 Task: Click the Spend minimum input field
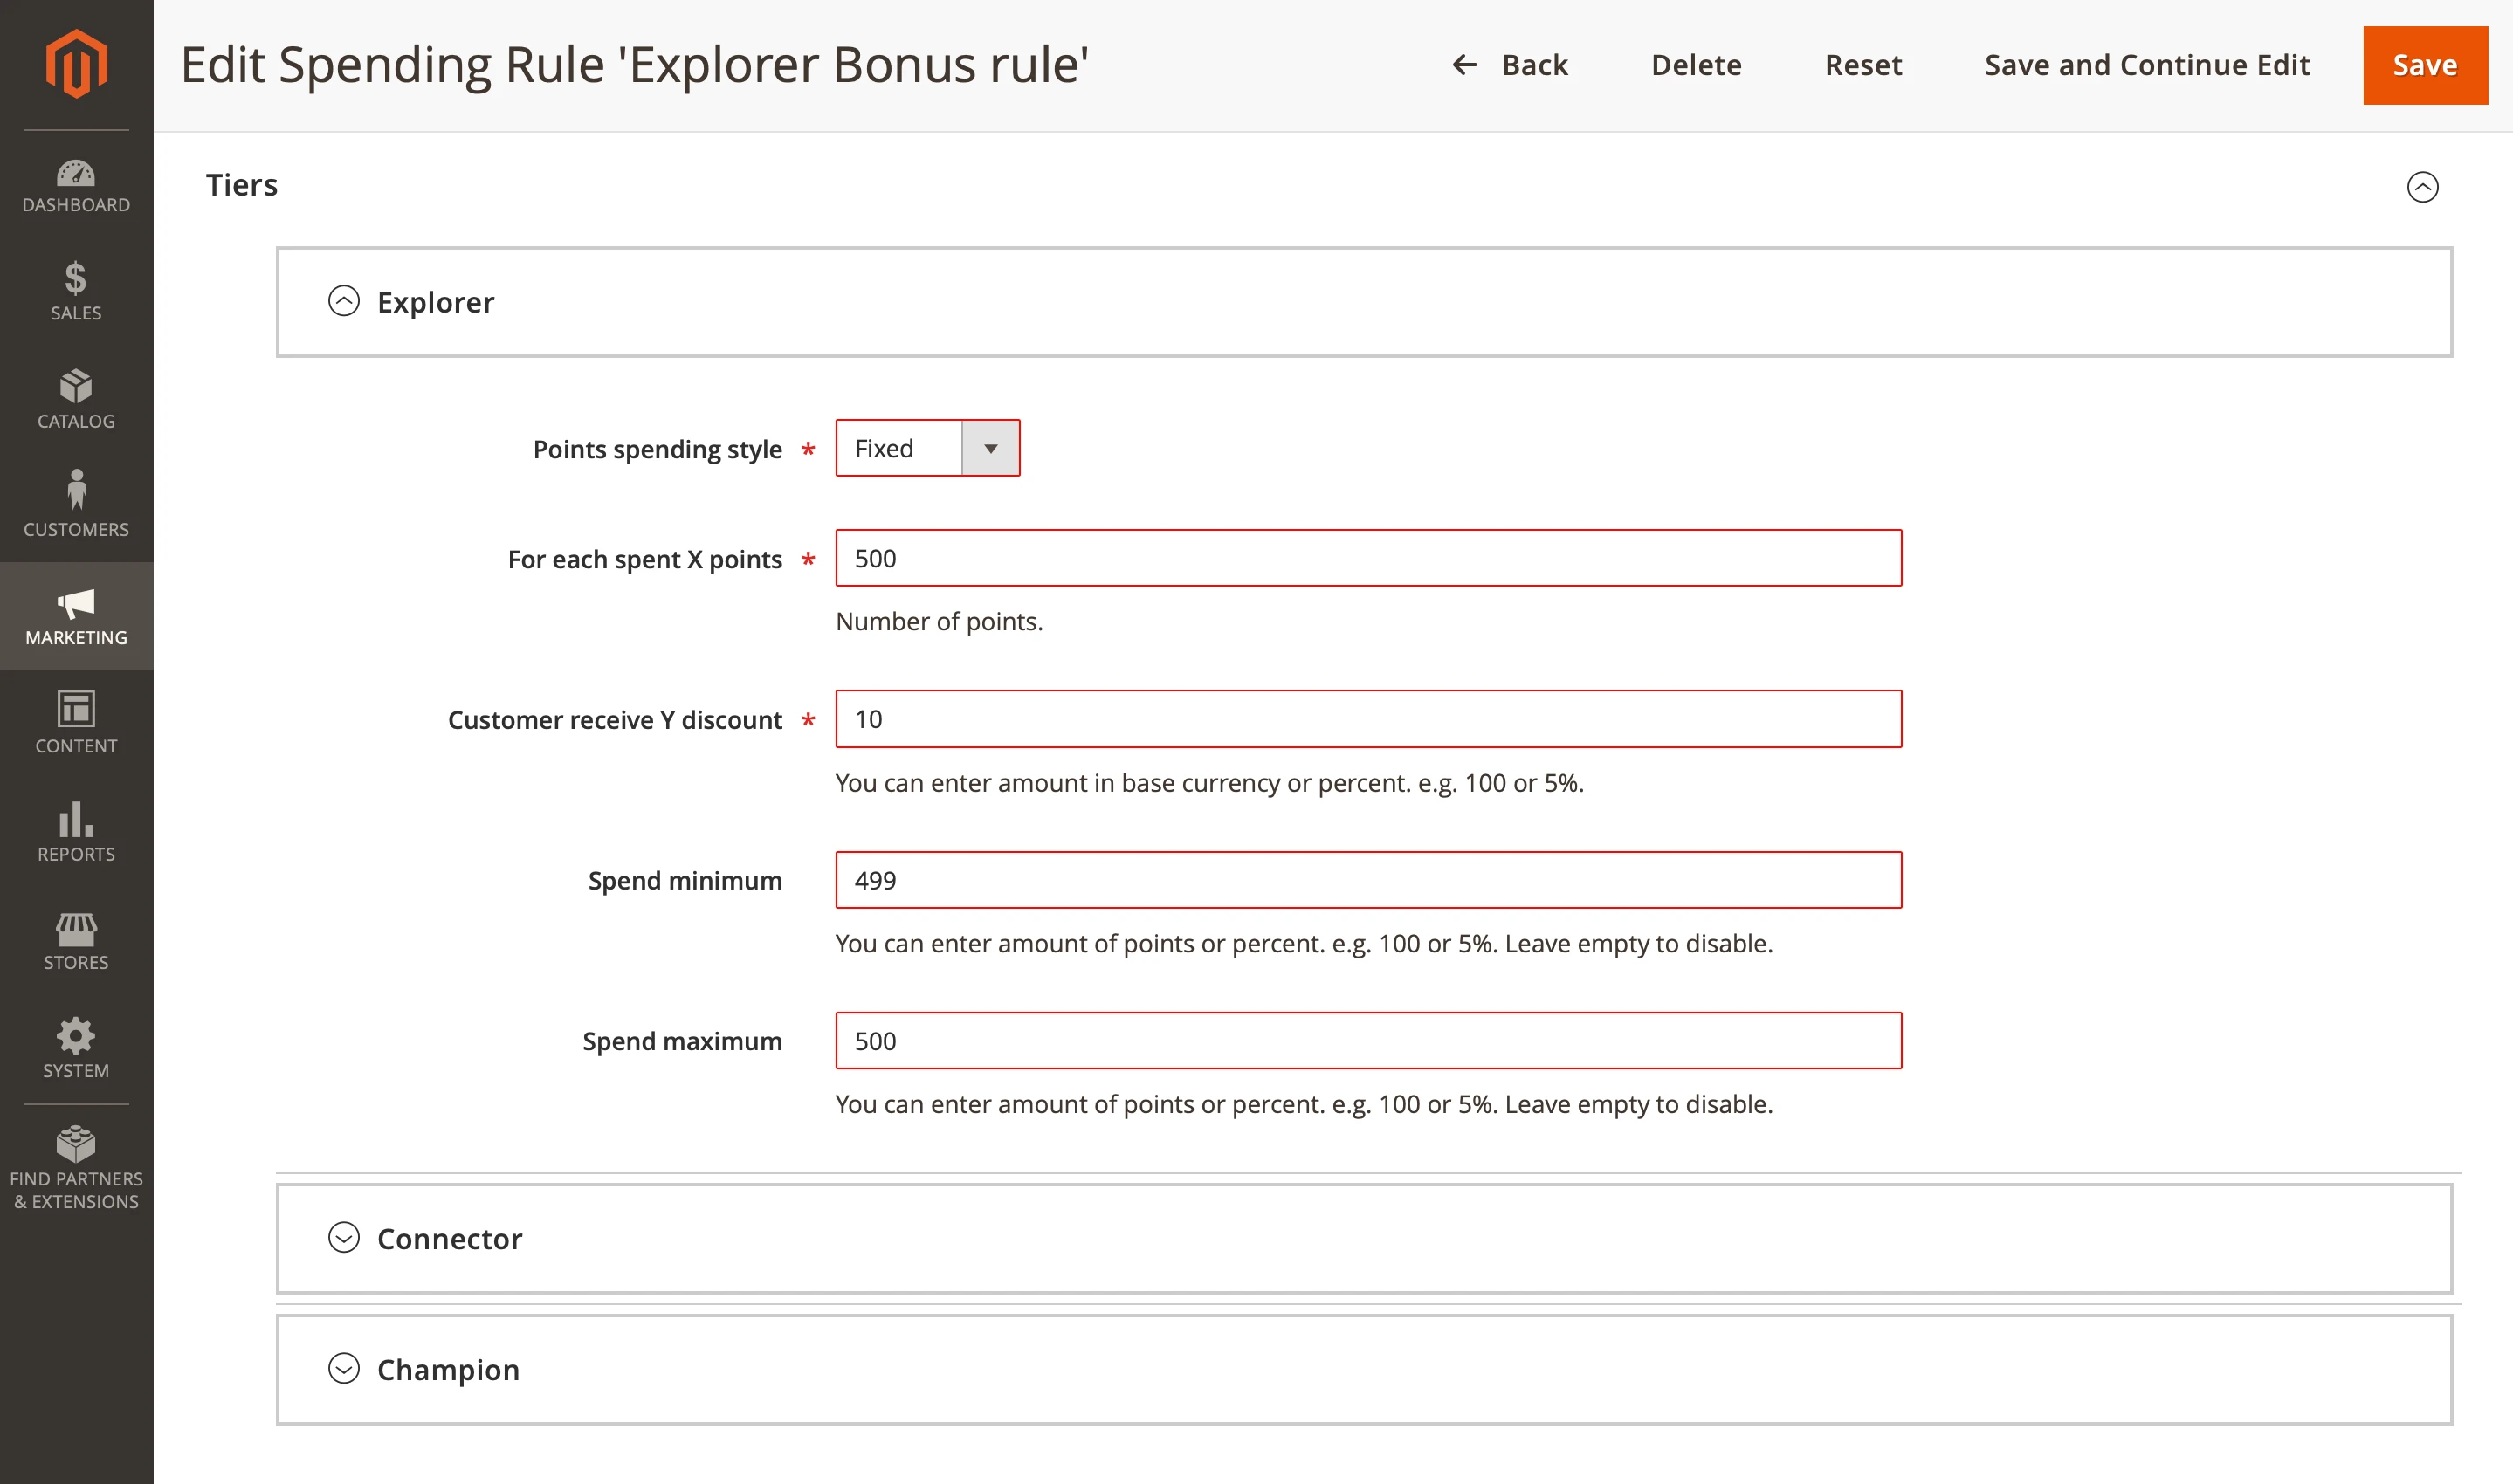pyautogui.click(x=1367, y=880)
